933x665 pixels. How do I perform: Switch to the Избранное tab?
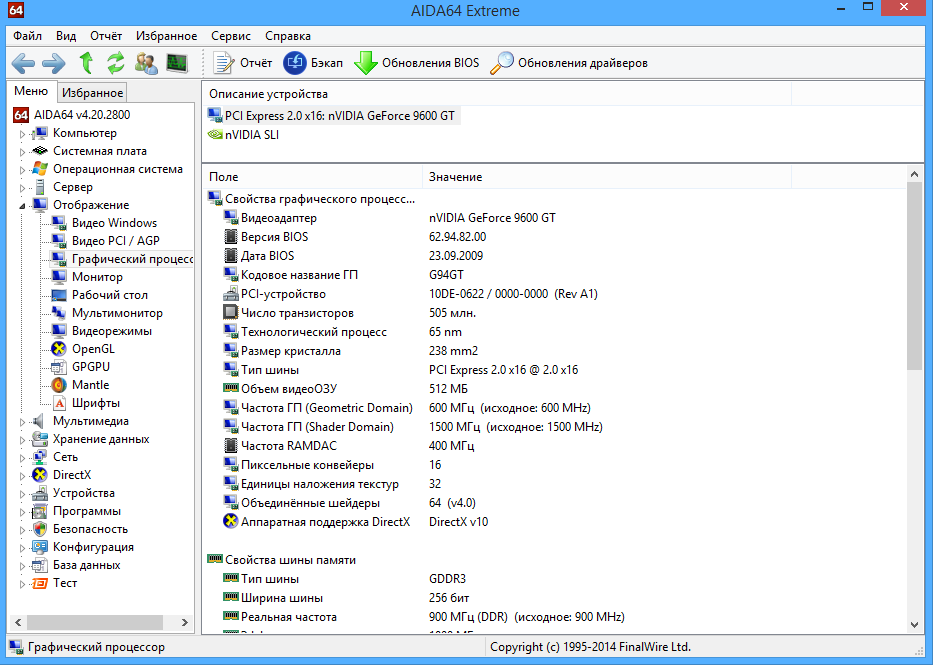click(x=92, y=93)
